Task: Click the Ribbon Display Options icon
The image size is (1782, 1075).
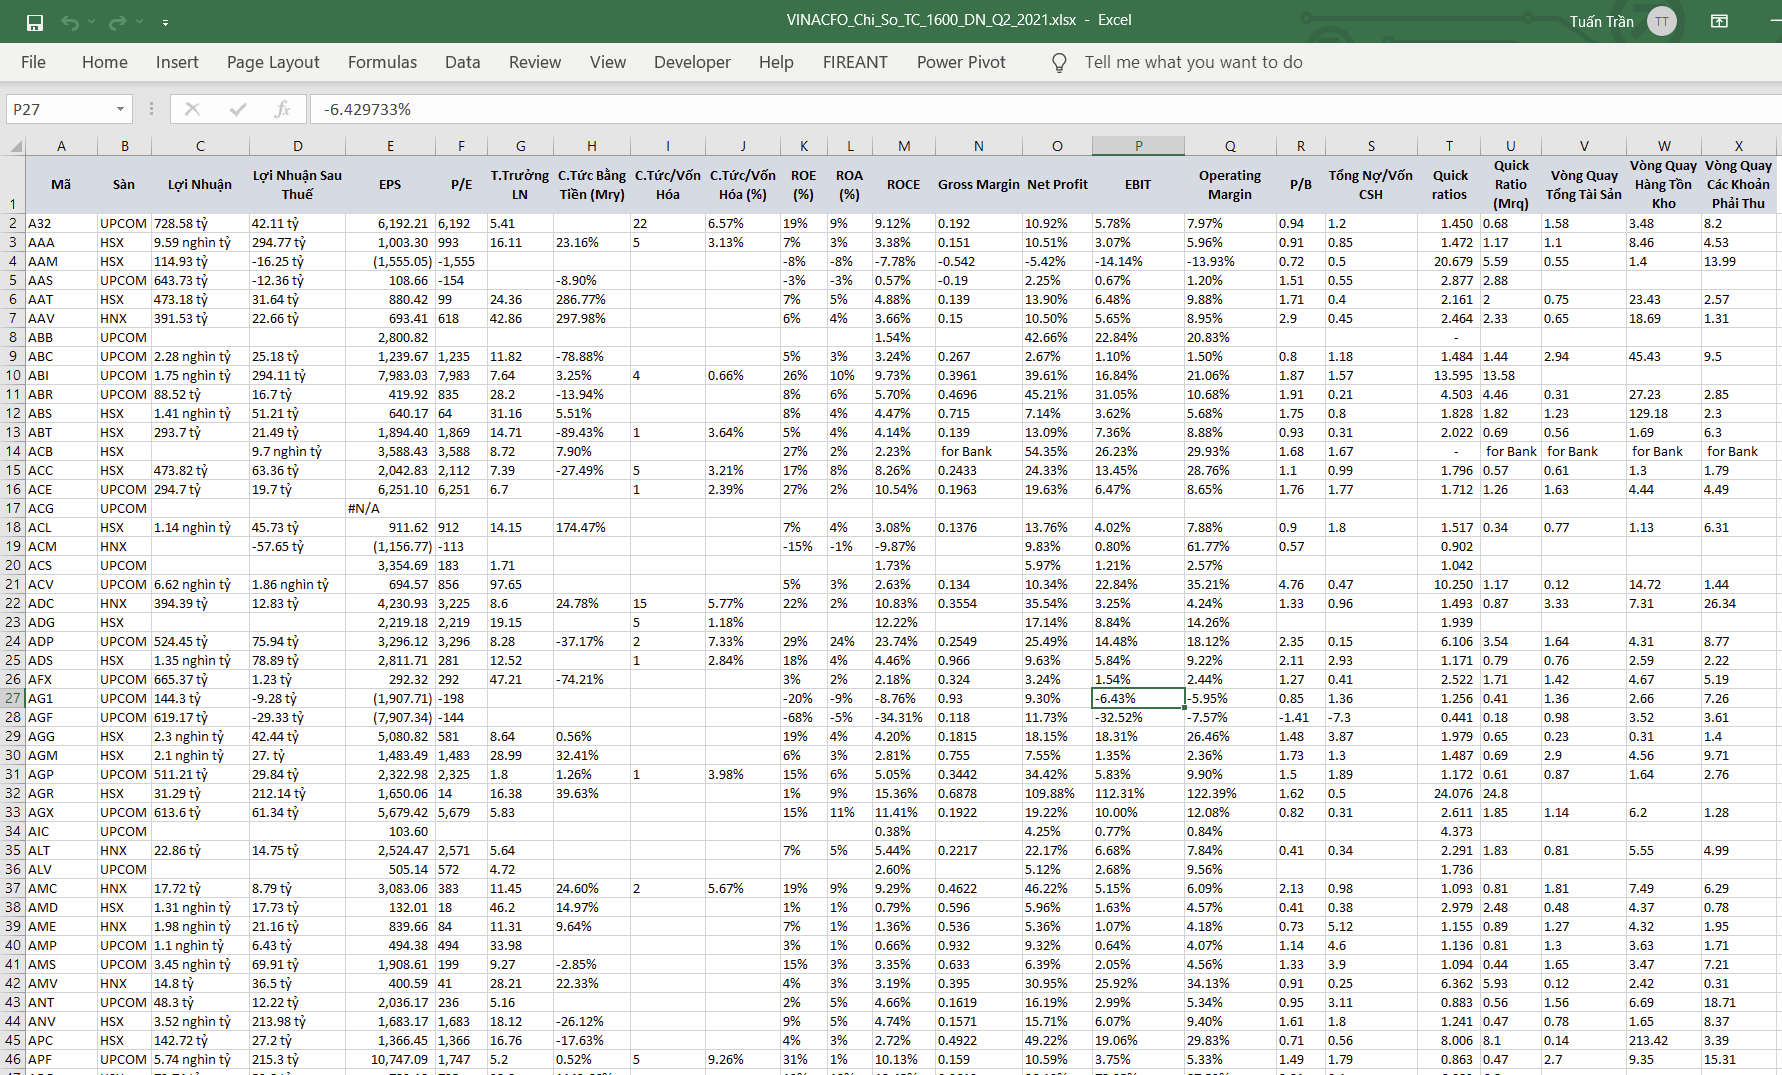Action: [1719, 21]
